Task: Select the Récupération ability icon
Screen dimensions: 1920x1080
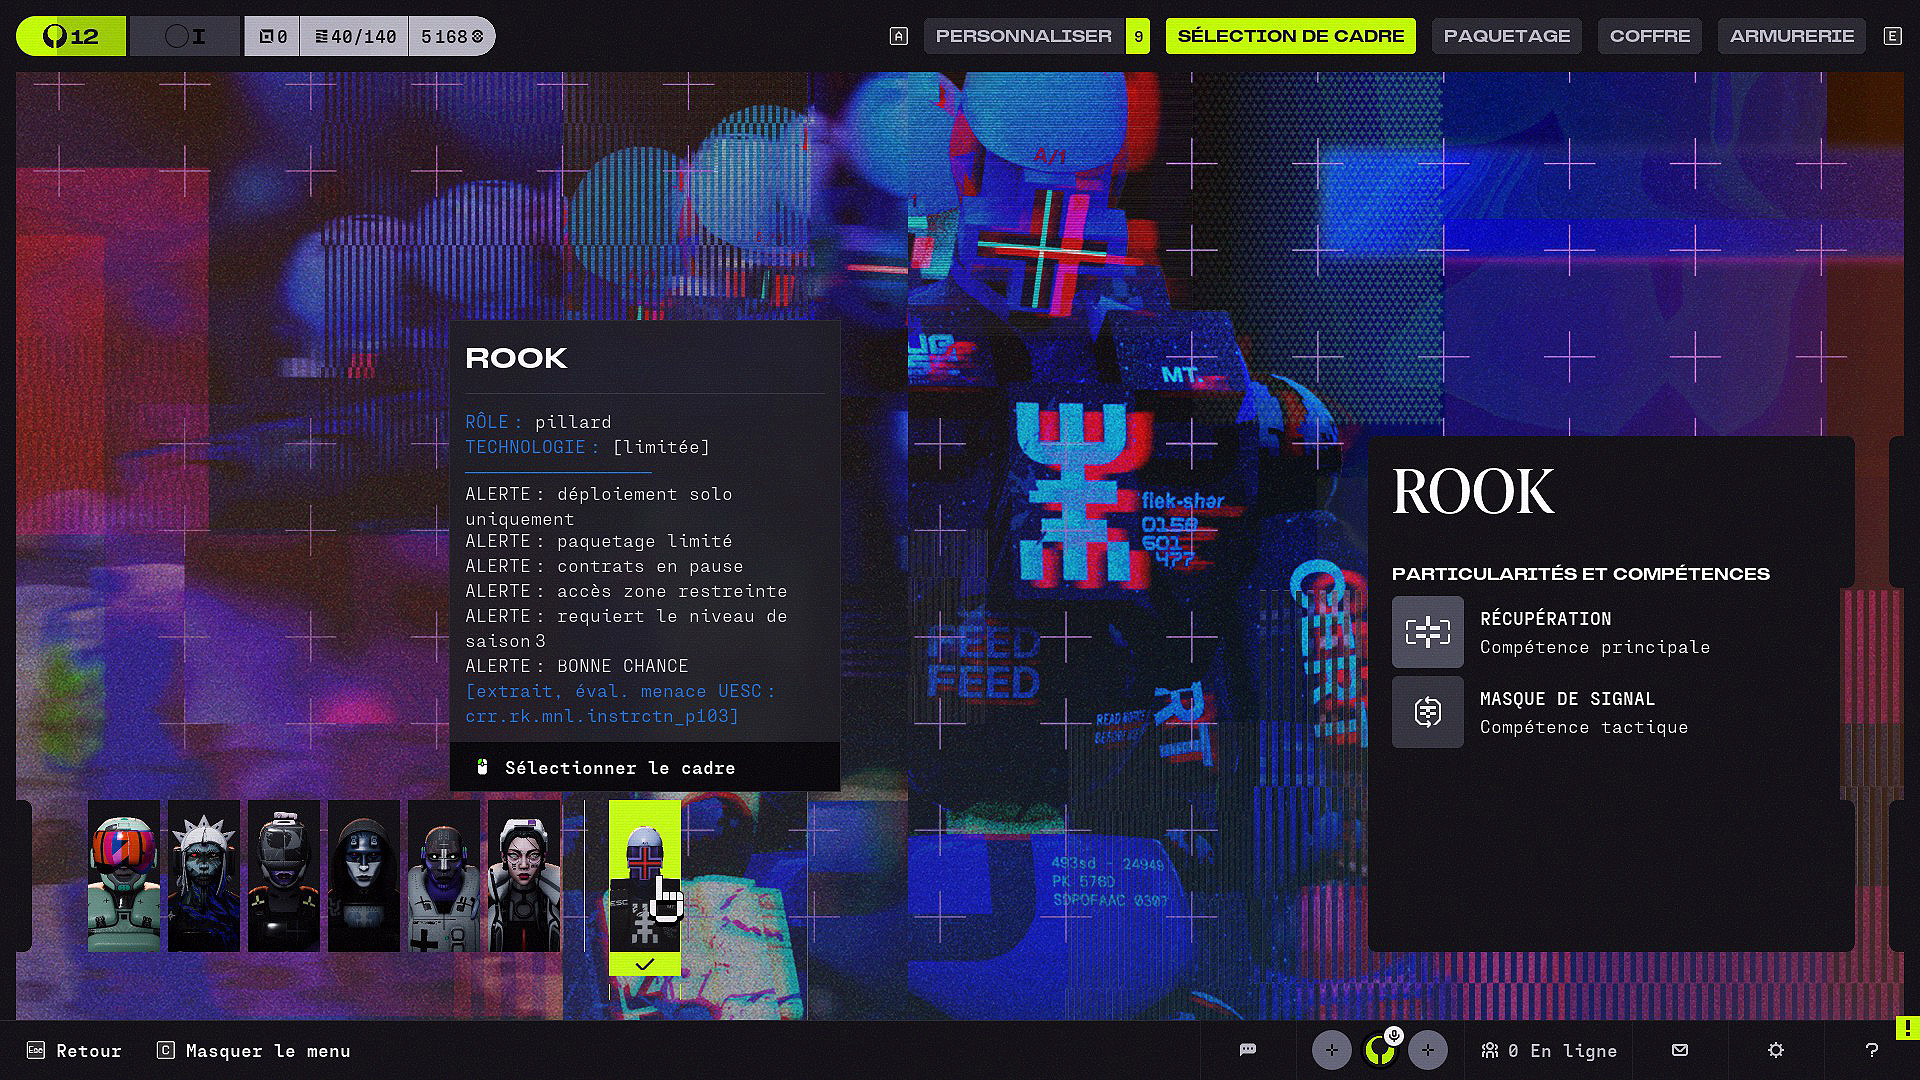Action: pyautogui.click(x=1427, y=632)
